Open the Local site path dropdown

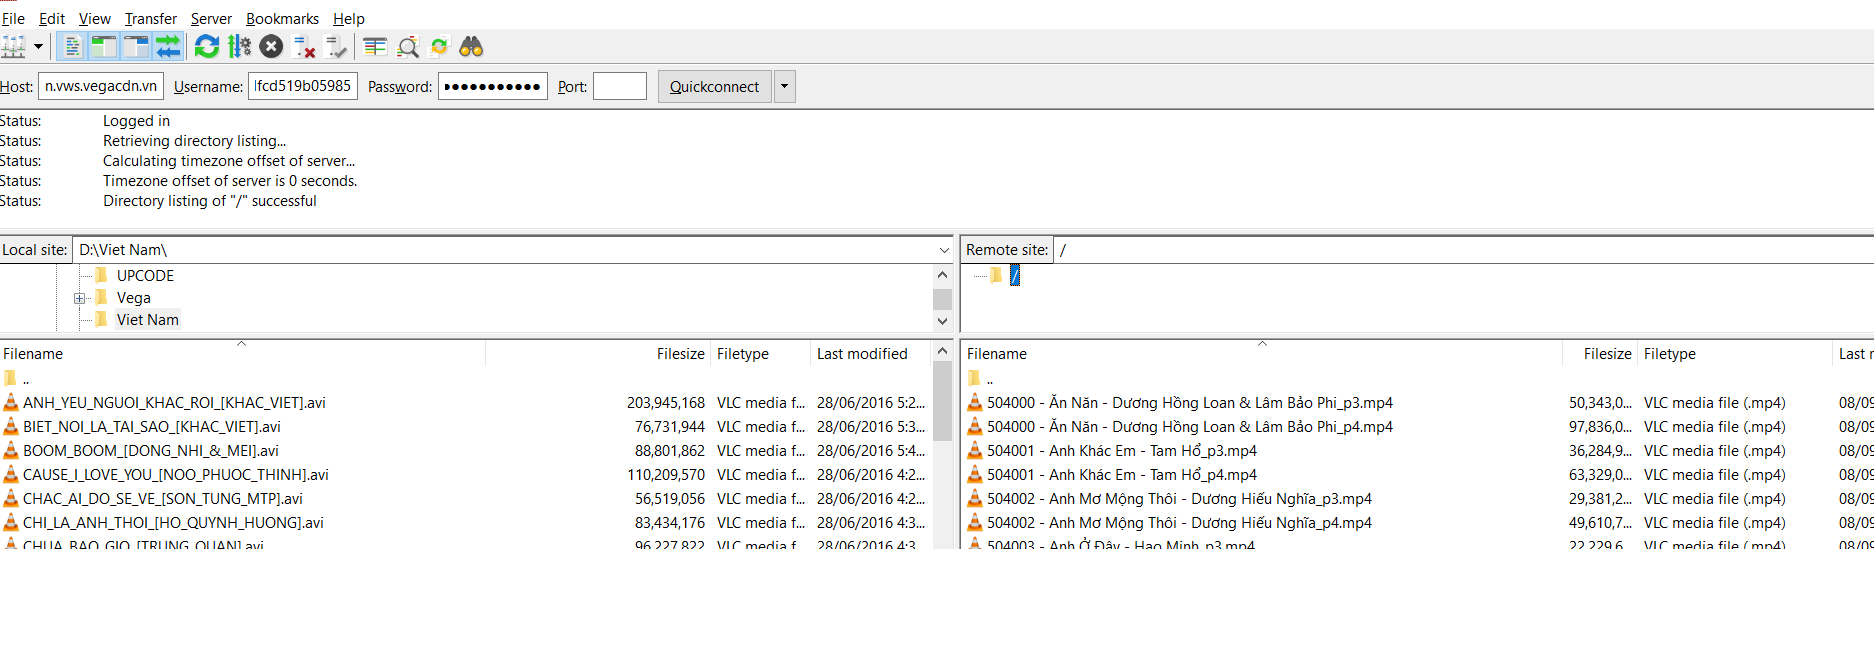click(944, 250)
